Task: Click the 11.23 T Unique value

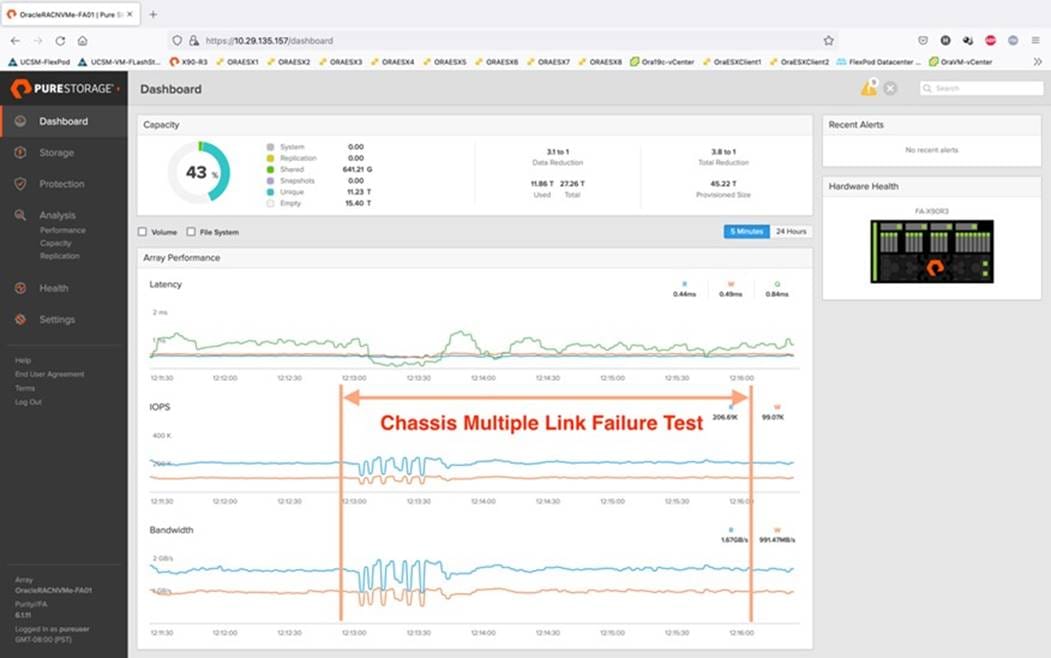Action: pos(359,192)
